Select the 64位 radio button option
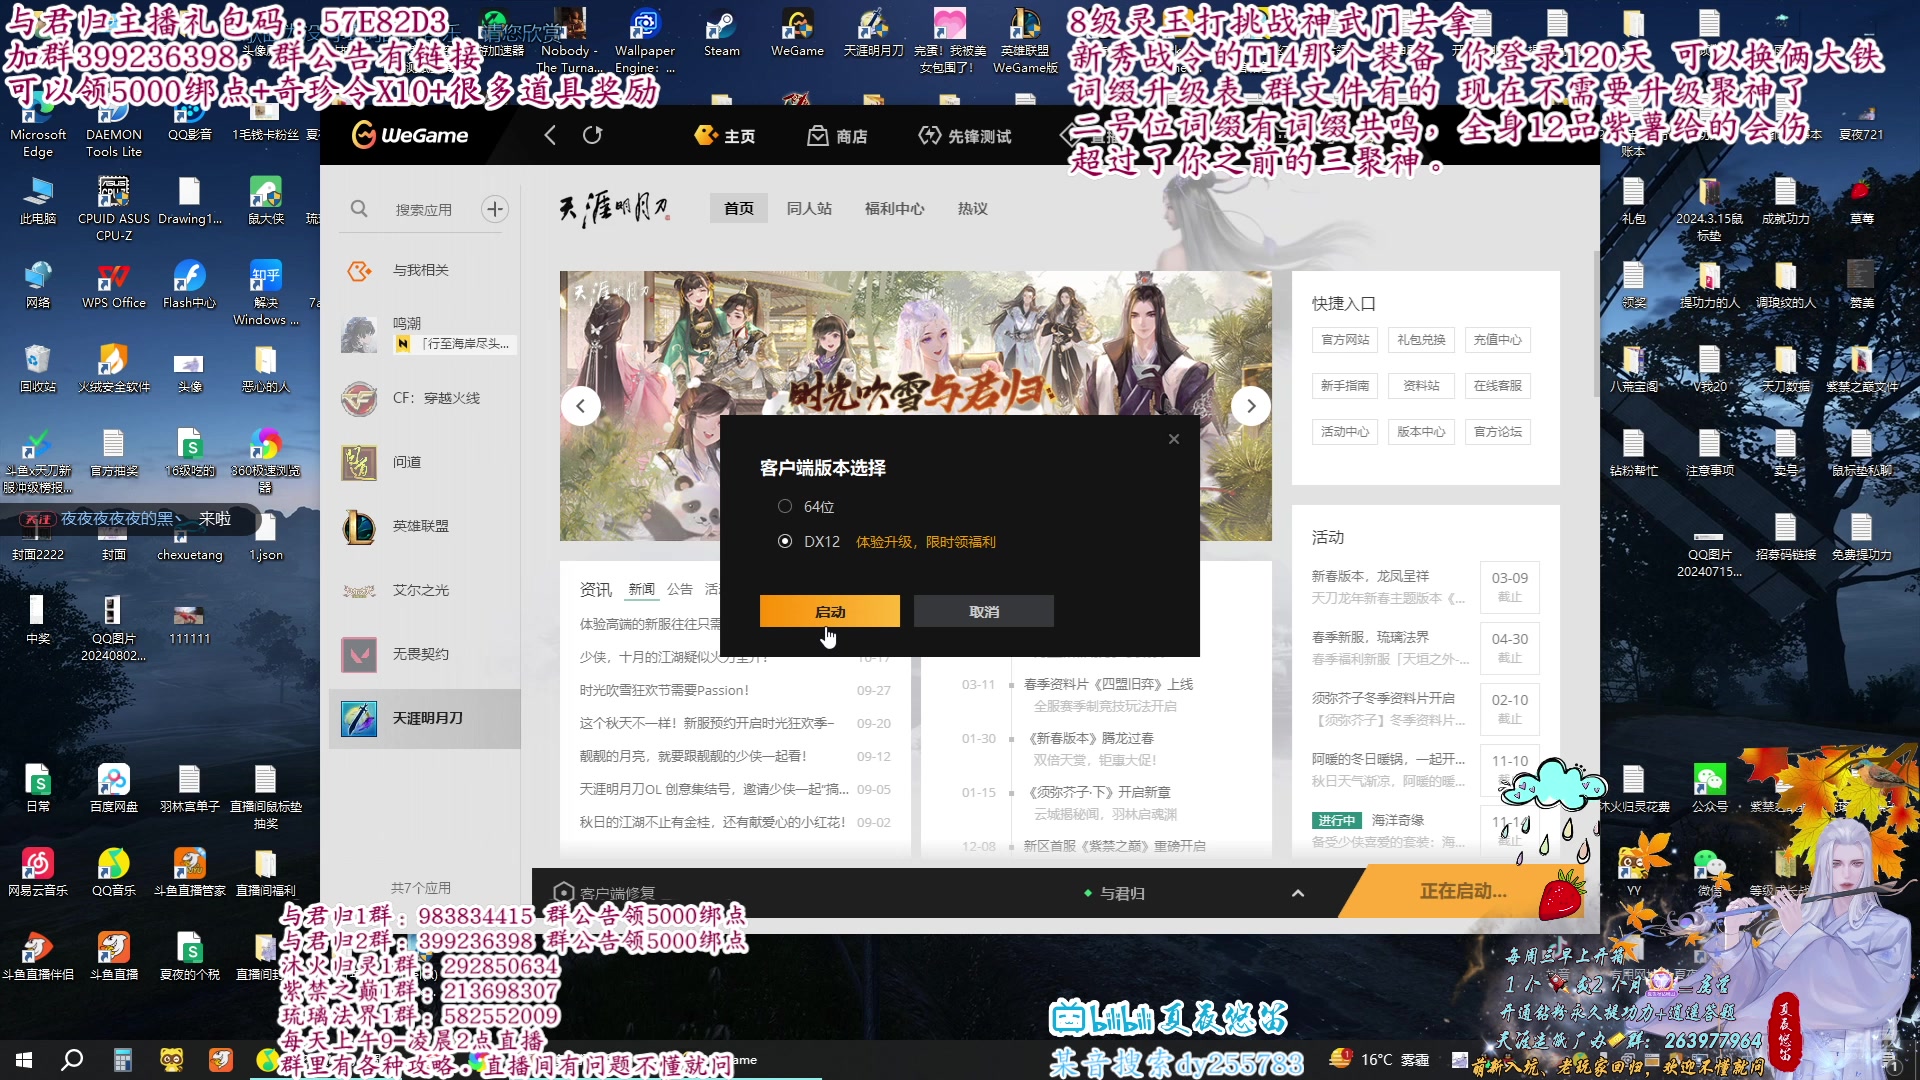 (785, 506)
